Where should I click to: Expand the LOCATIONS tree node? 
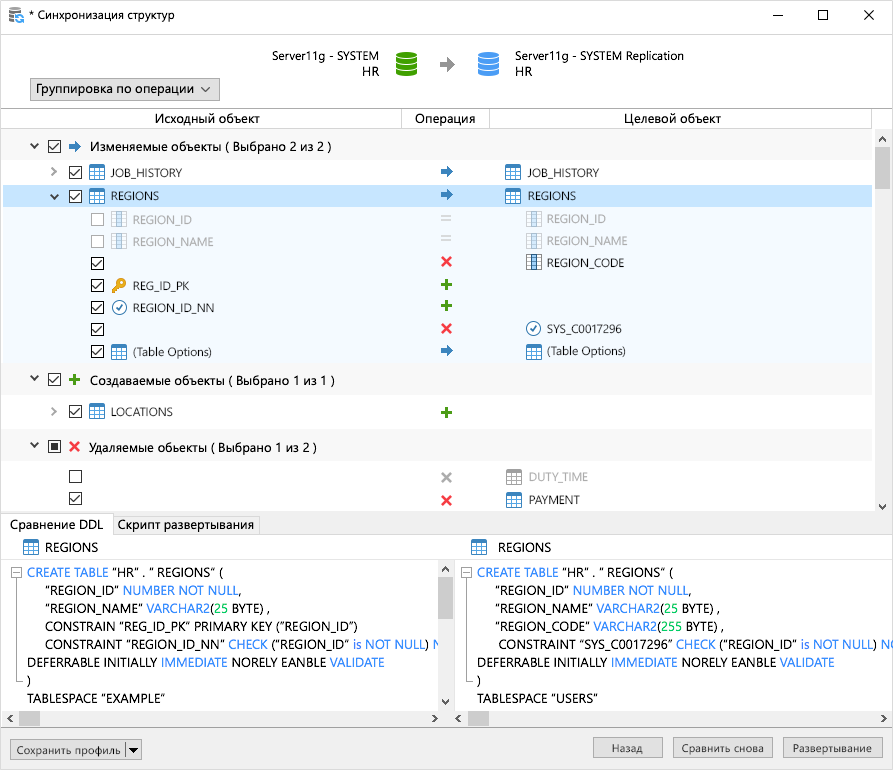(x=55, y=412)
